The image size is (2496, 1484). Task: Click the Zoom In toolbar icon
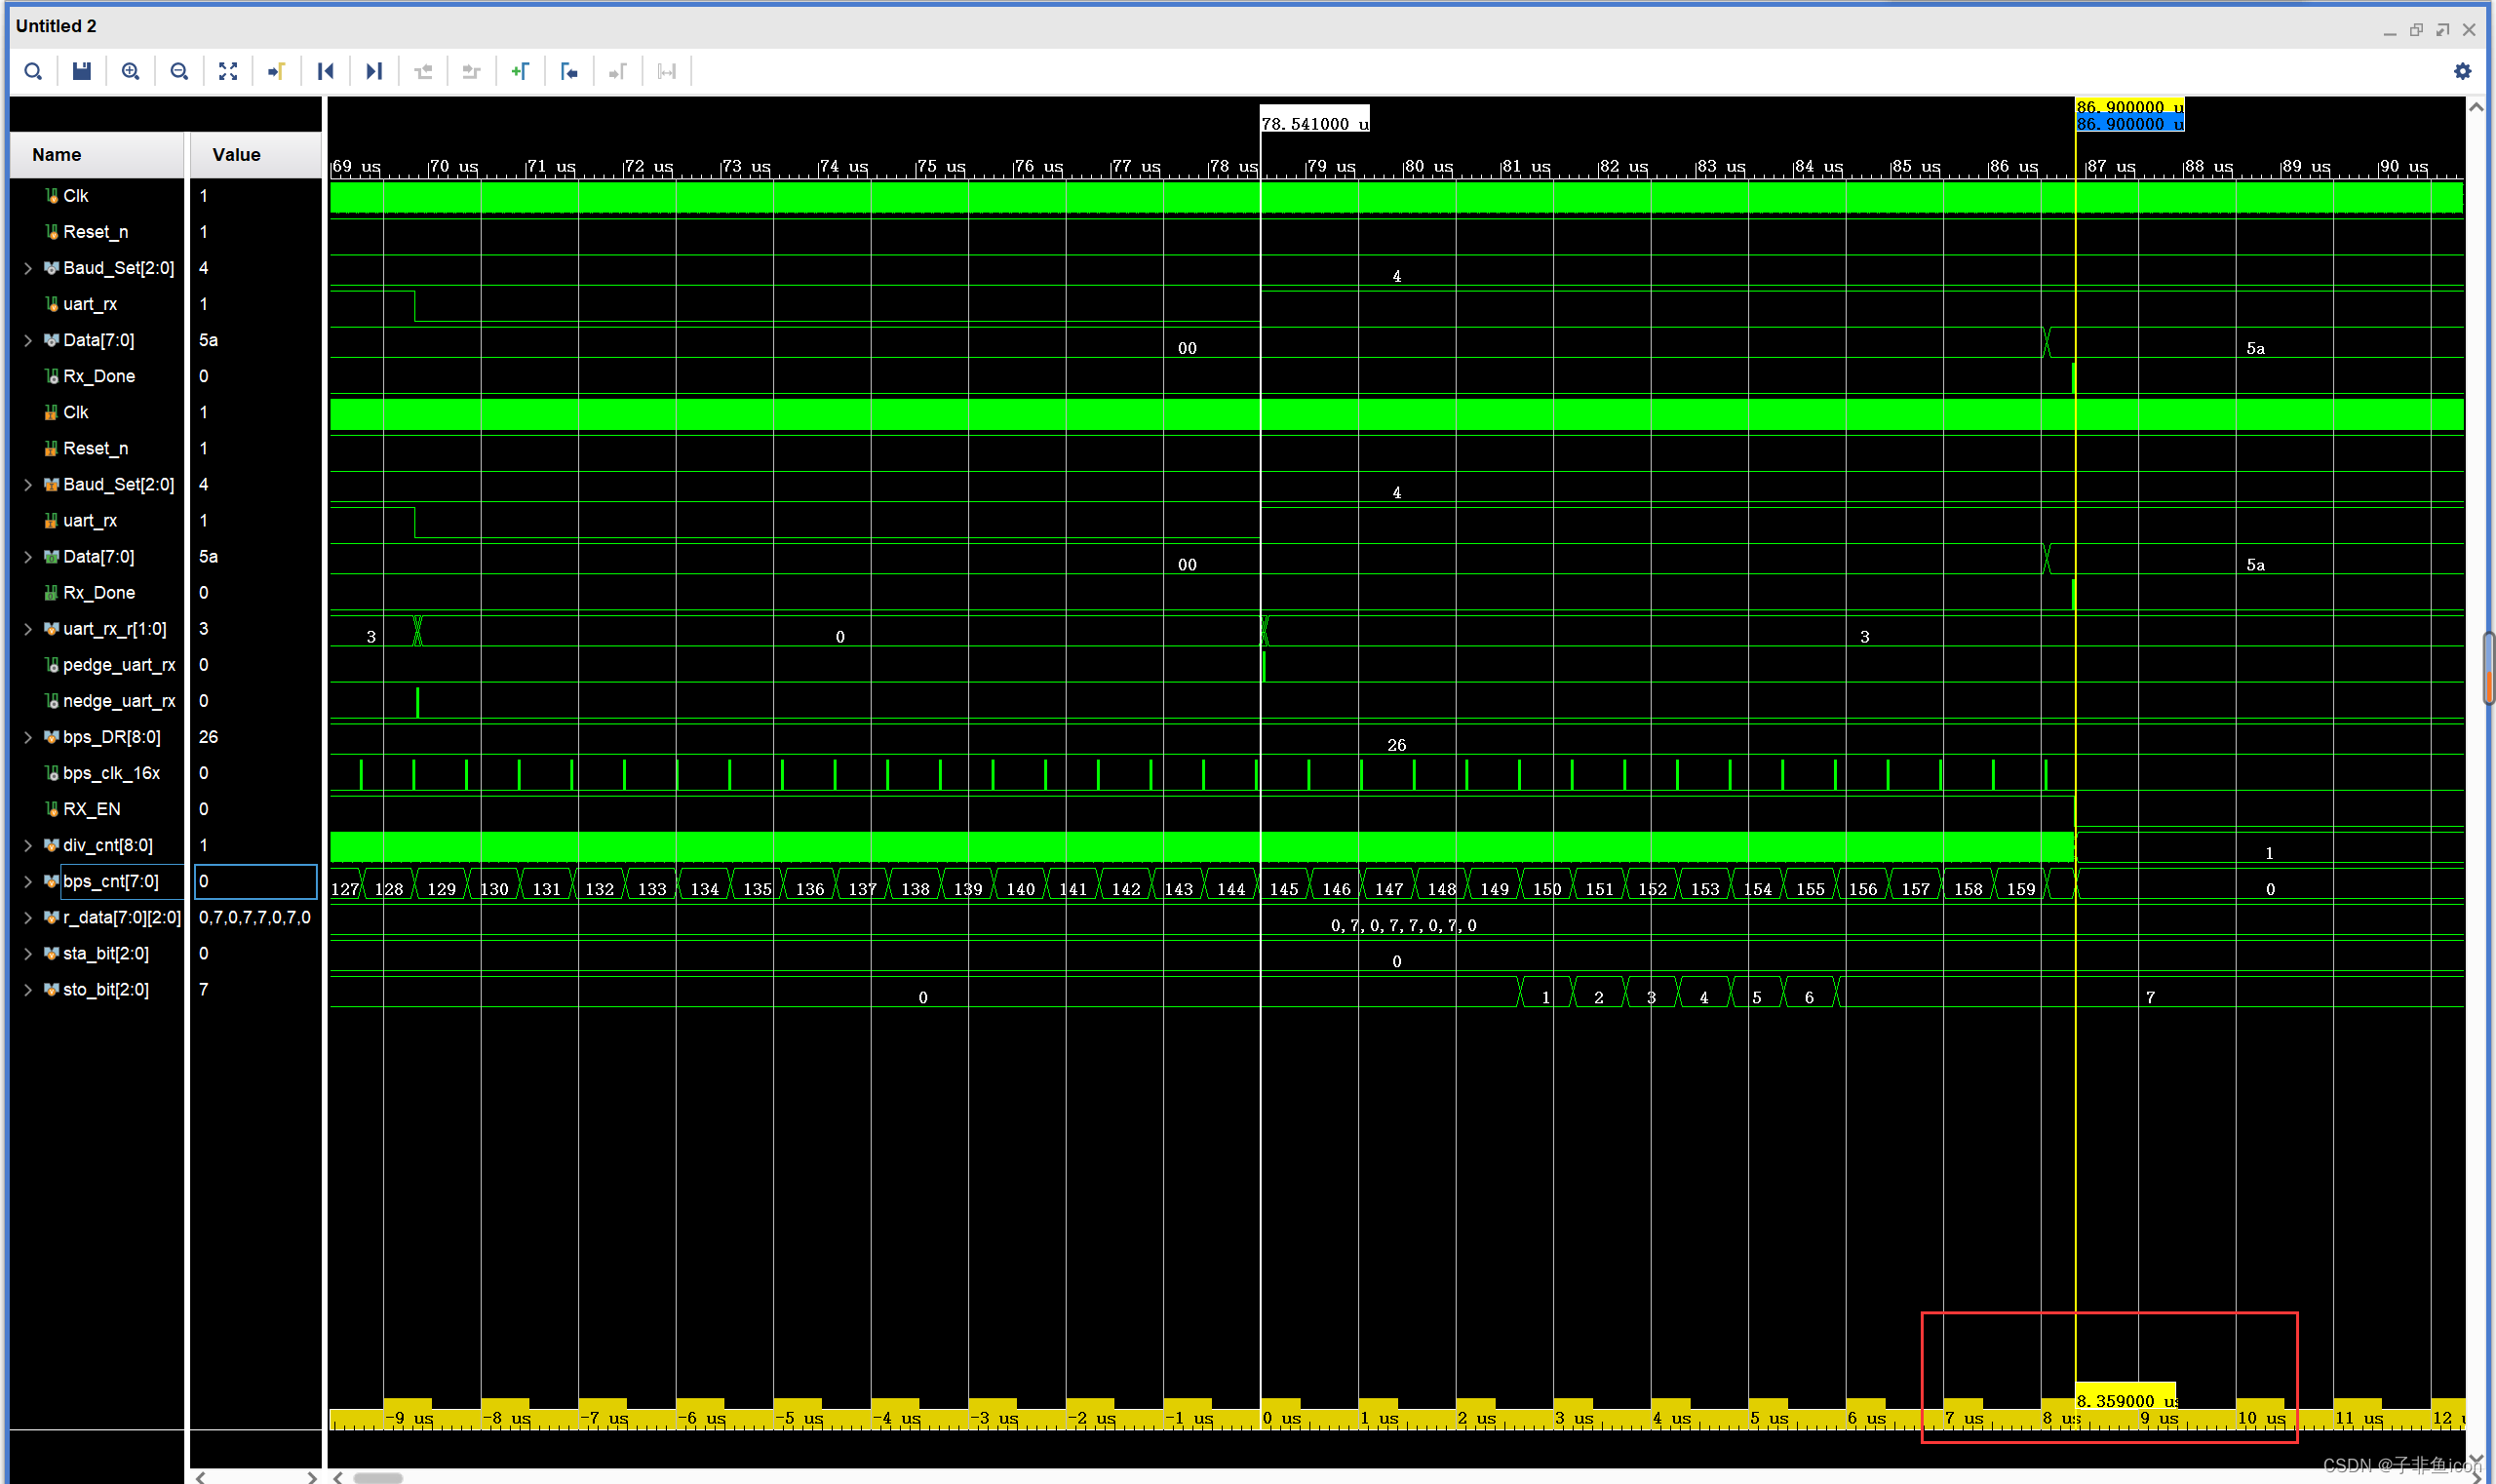coord(130,71)
